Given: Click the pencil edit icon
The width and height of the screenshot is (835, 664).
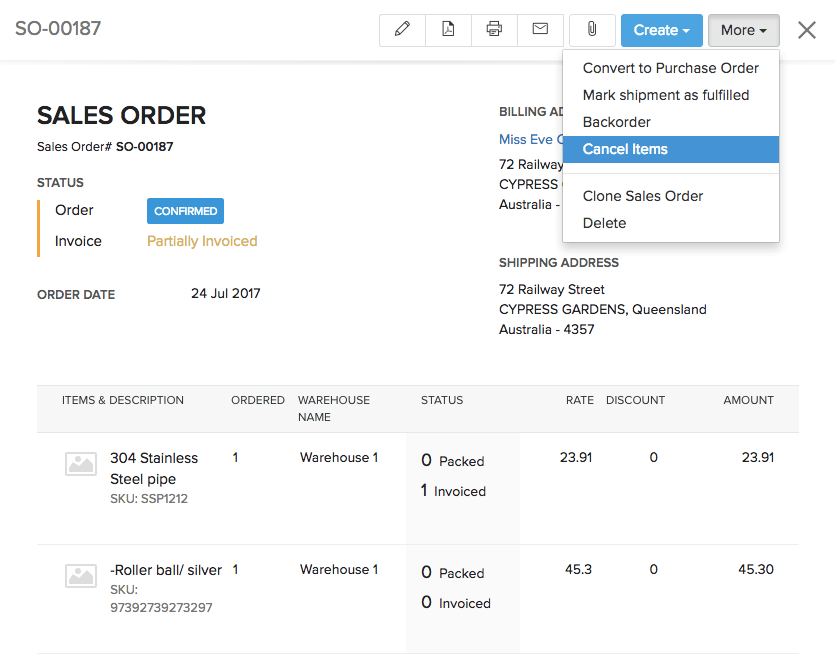Looking at the screenshot, I should coord(402,30).
